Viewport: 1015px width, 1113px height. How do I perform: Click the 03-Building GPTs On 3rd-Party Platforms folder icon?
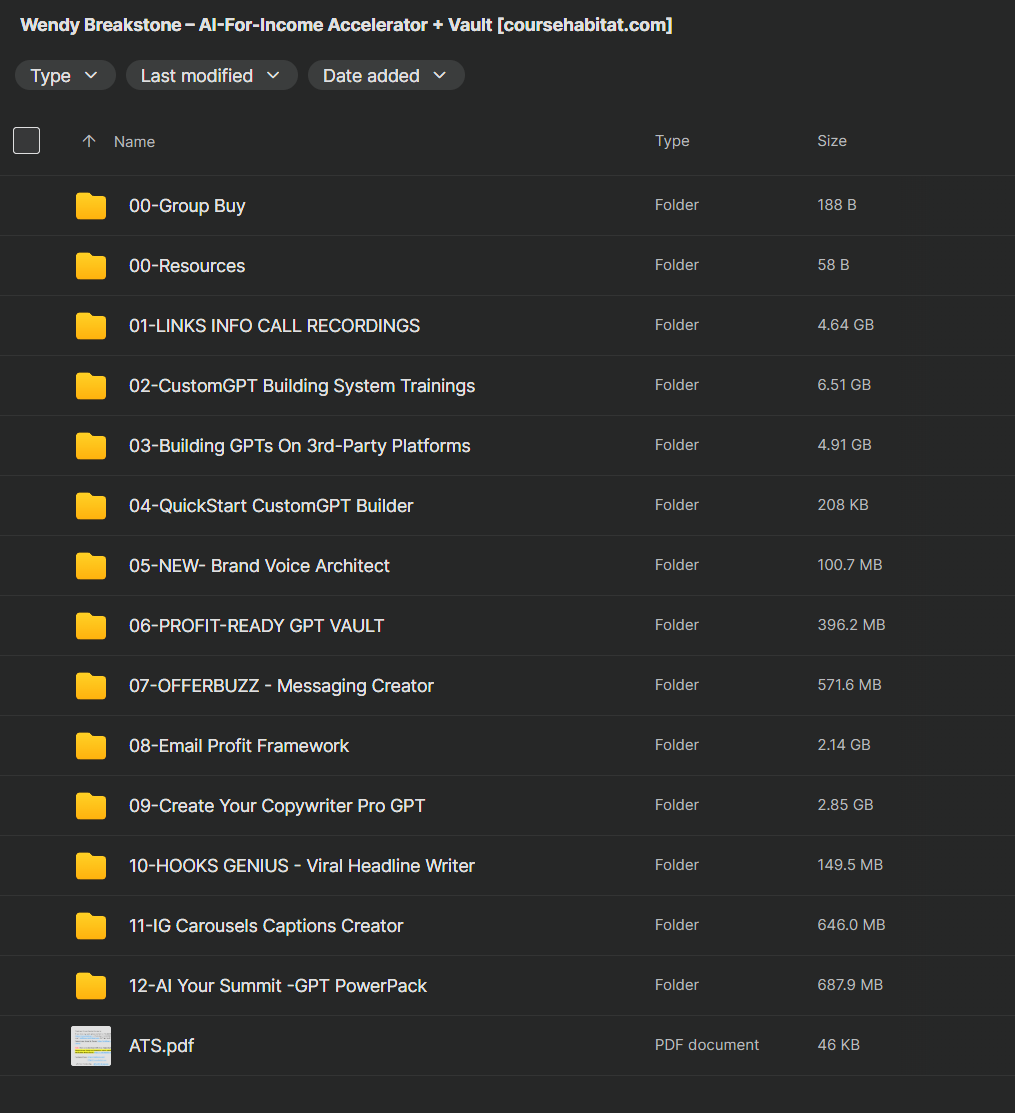click(x=91, y=446)
